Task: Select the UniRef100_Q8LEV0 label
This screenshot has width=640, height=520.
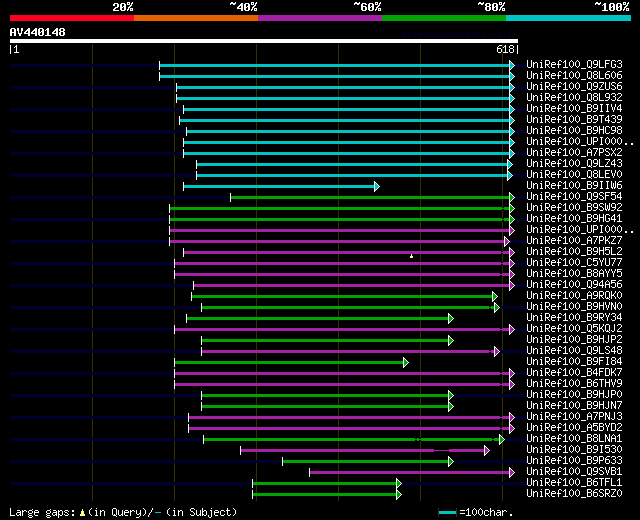Action: pos(574,175)
